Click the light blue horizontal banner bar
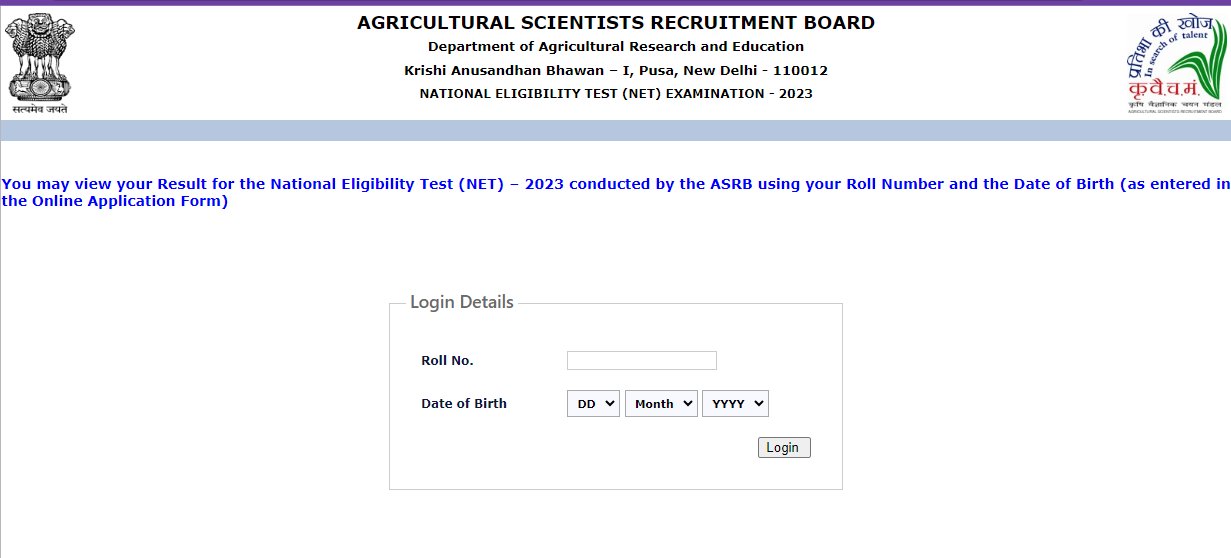 click(x=615, y=131)
